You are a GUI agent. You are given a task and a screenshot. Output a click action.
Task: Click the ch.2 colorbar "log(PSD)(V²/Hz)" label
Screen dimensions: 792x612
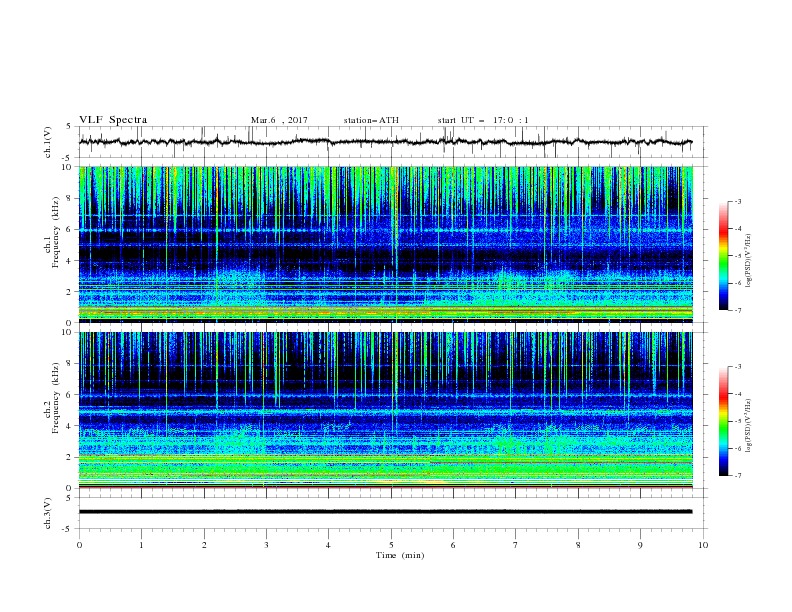click(749, 425)
